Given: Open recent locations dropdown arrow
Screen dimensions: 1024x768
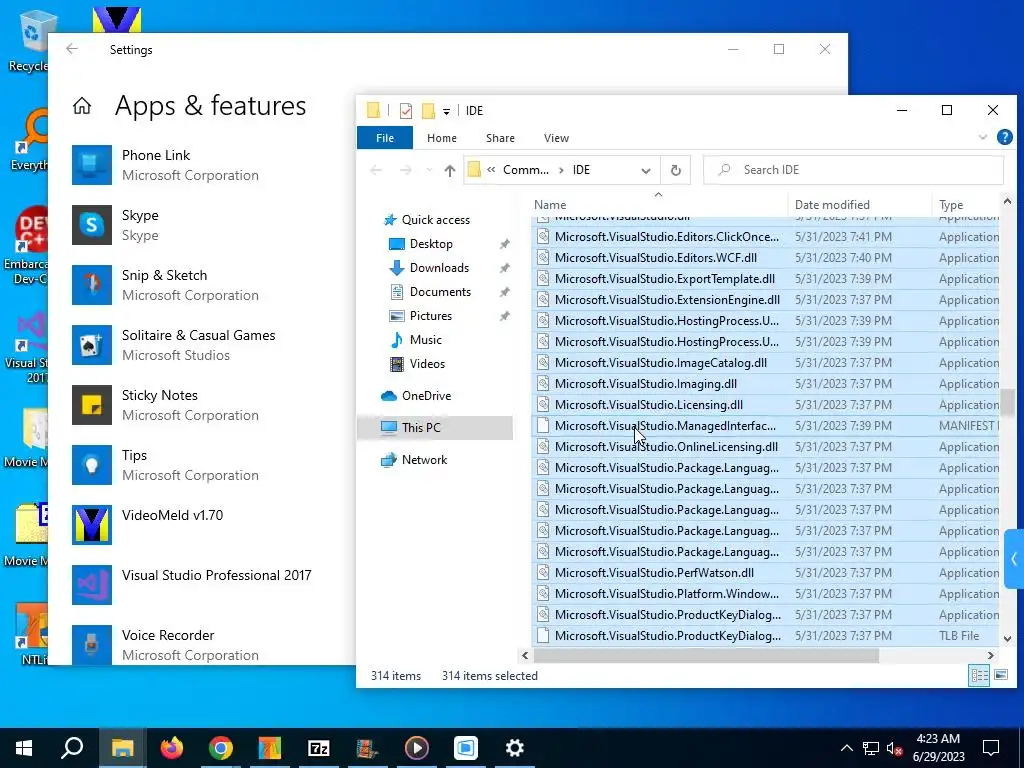Looking at the screenshot, I should (428, 170).
